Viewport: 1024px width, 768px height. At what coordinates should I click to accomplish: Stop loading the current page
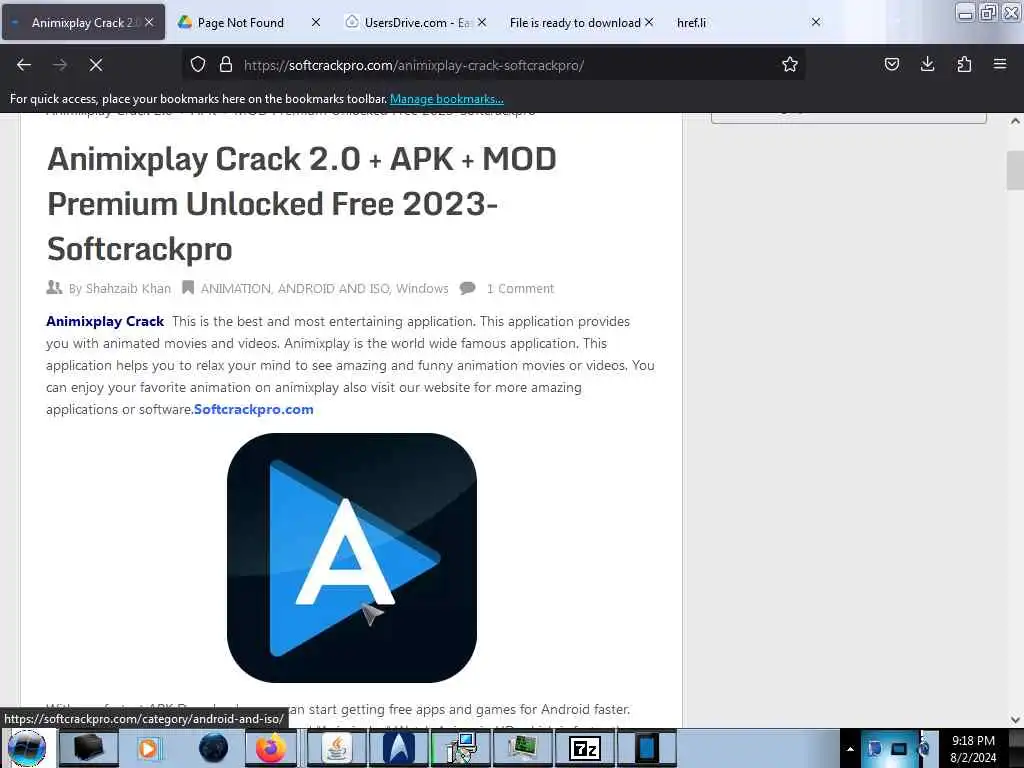(x=96, y=65)
